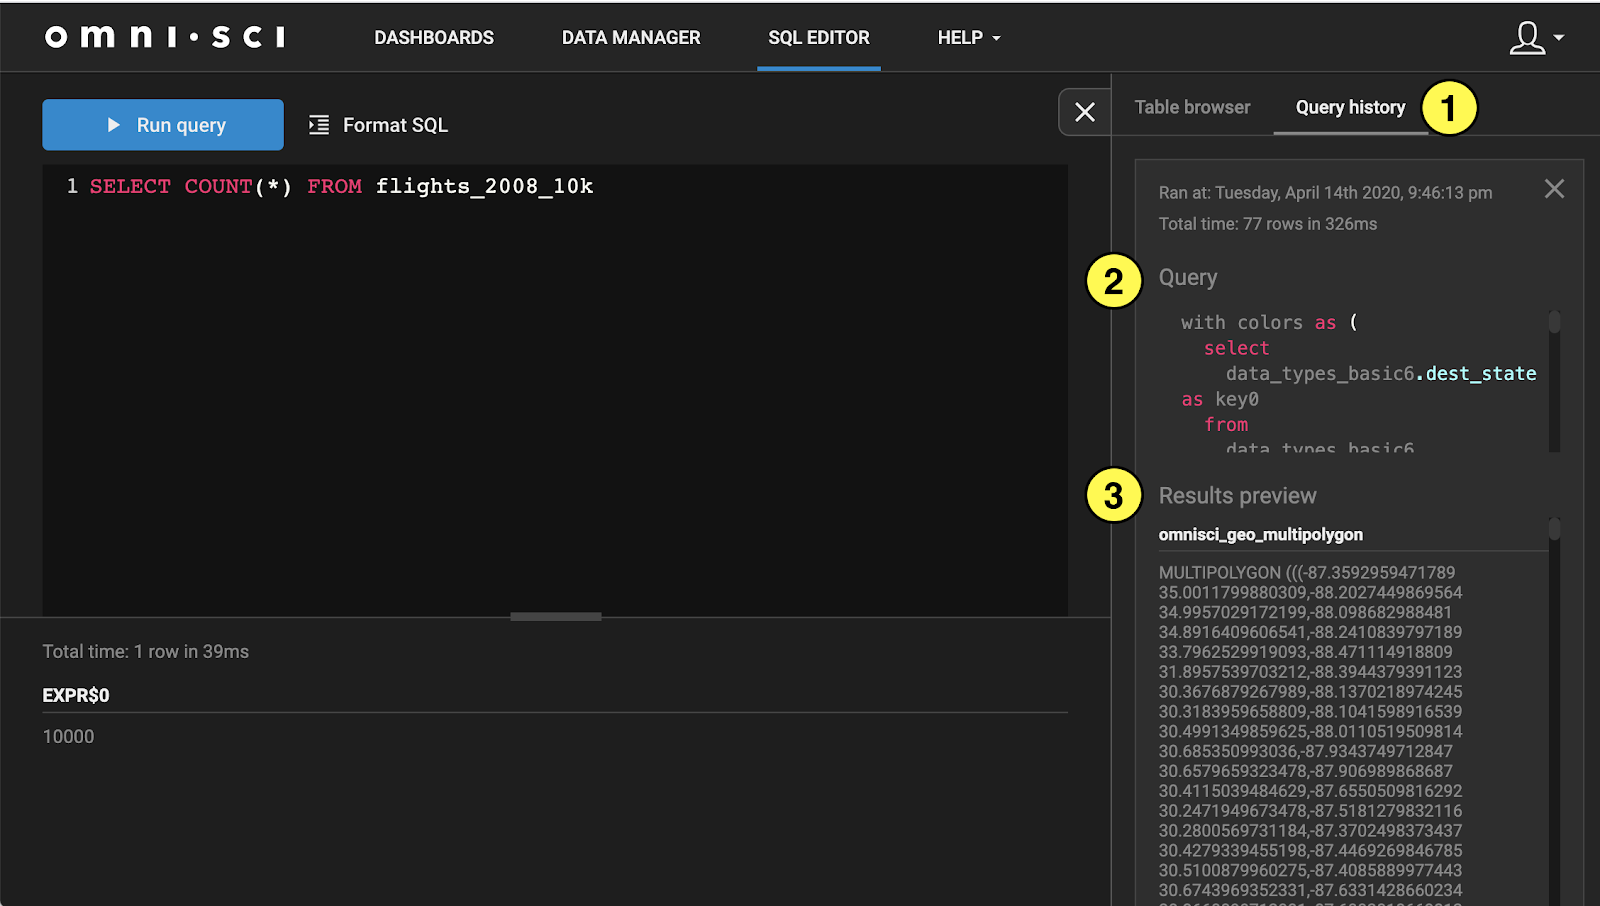
Task: Switch to the Query history tab
Action: click(1350, 107)
